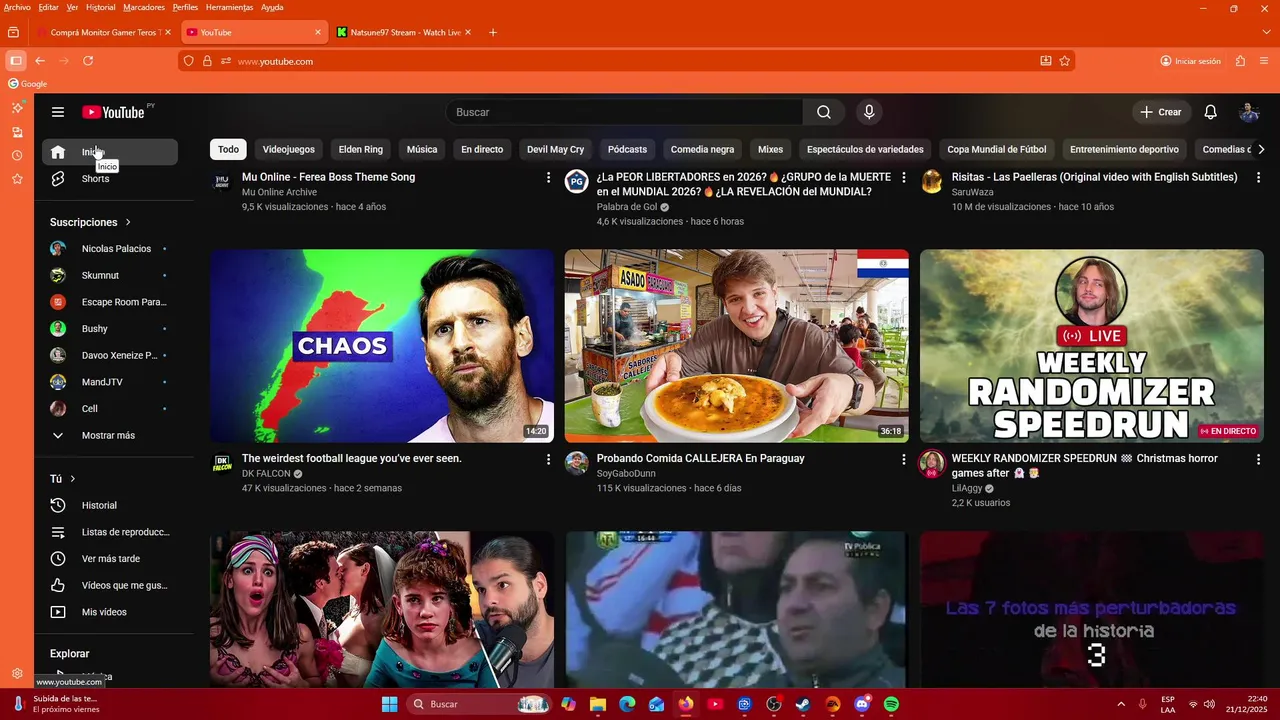Select the Videojuegos filter chip
Screen dimensions: 1280x720
[288, 149]
